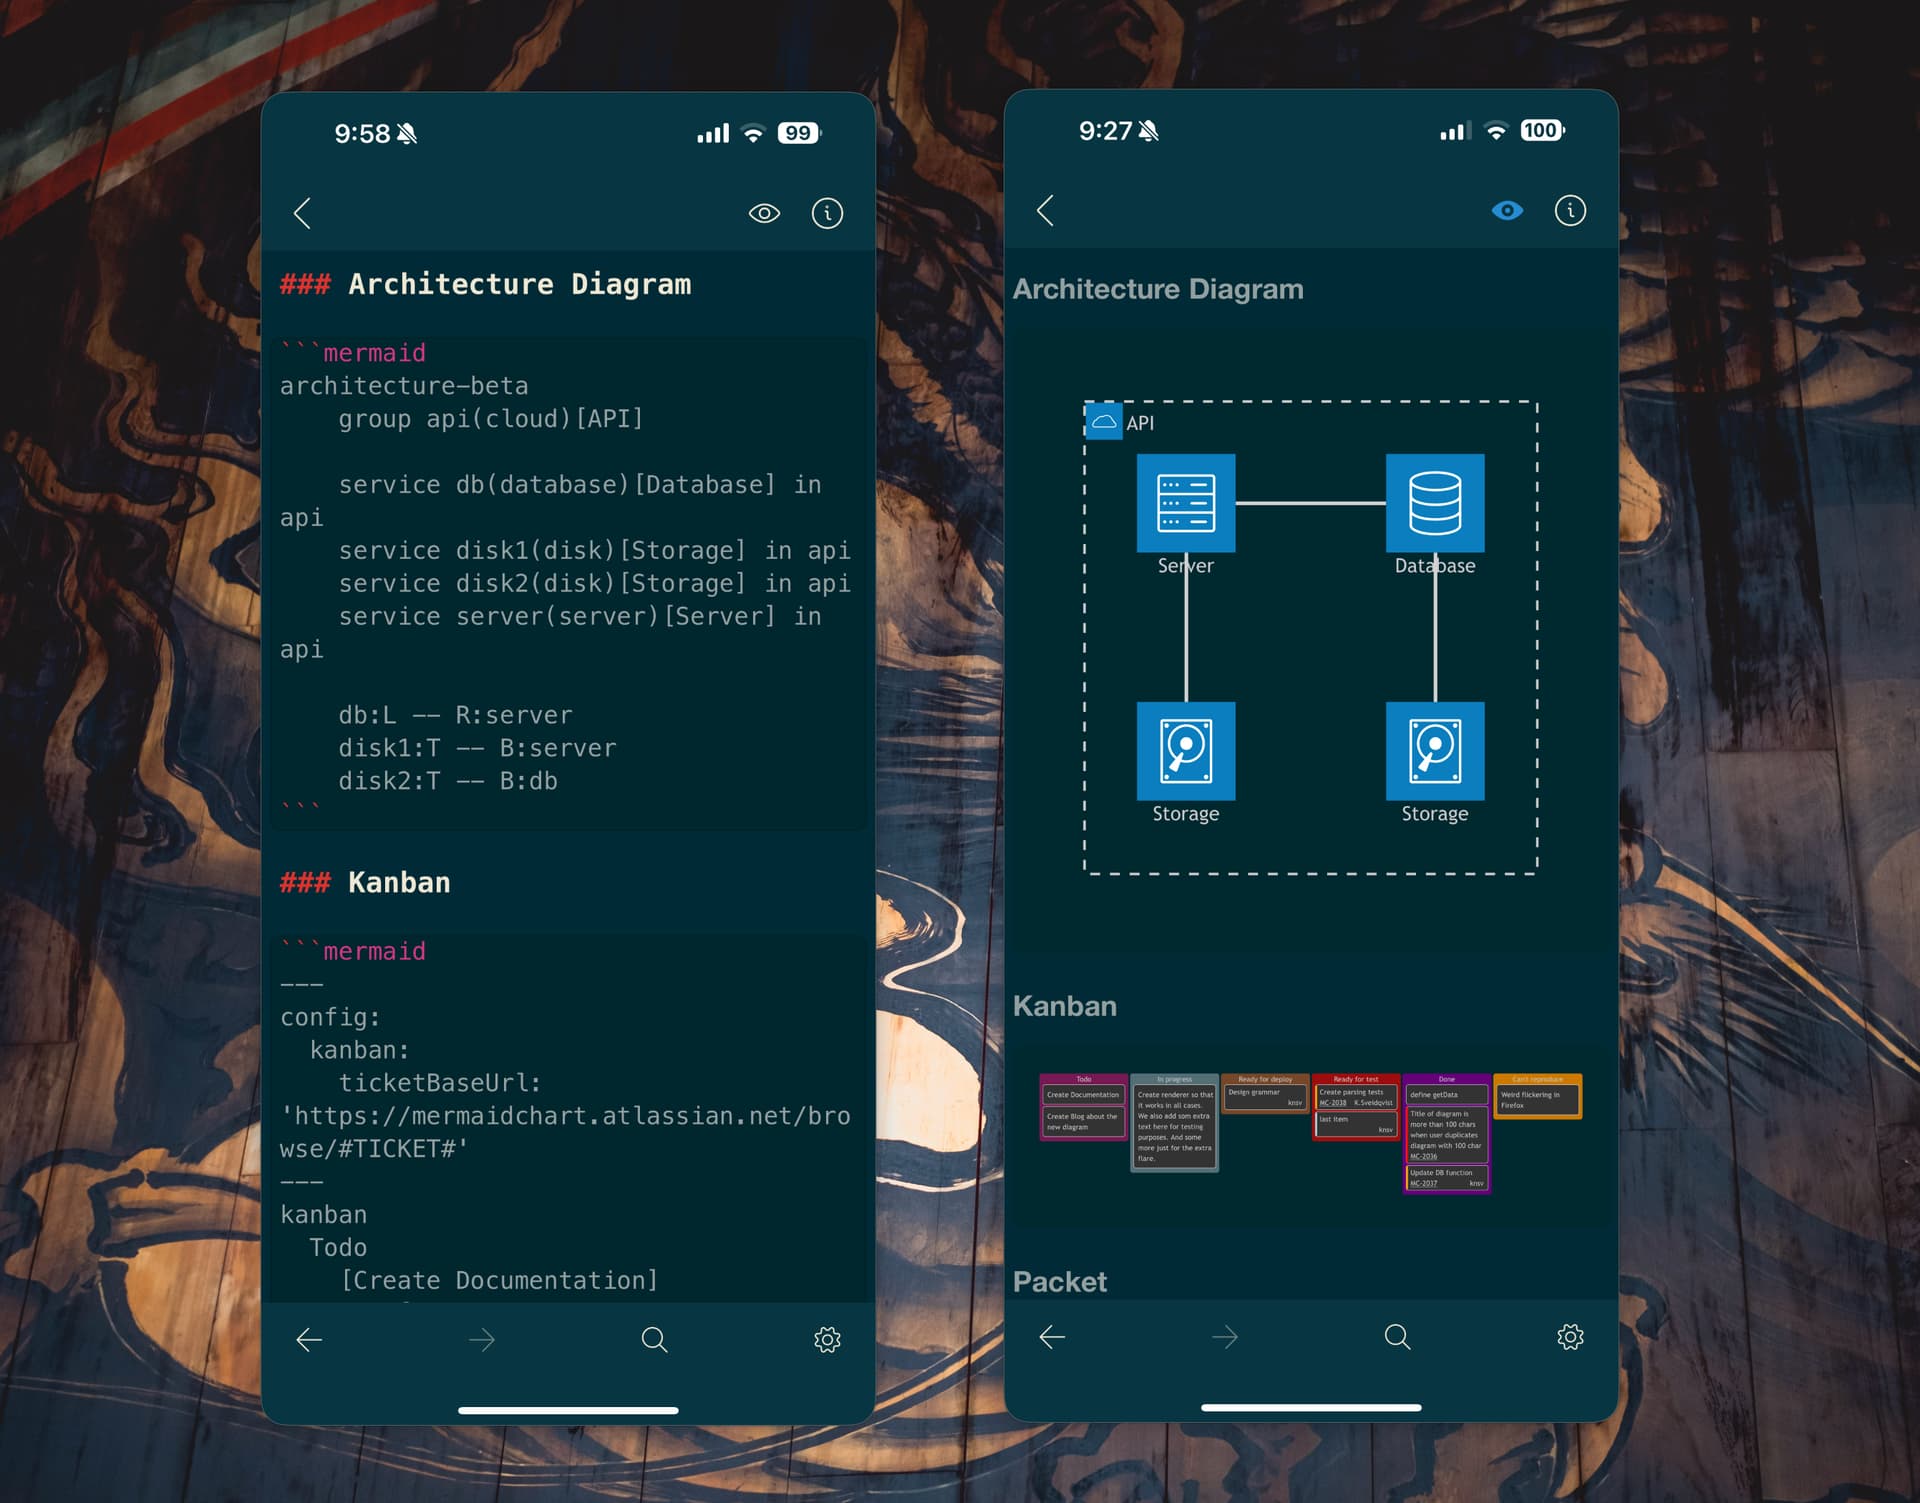Screen dimensions: 1920x1503
Task: Select the Database icon in the diagram
Action: (1435, 503)
